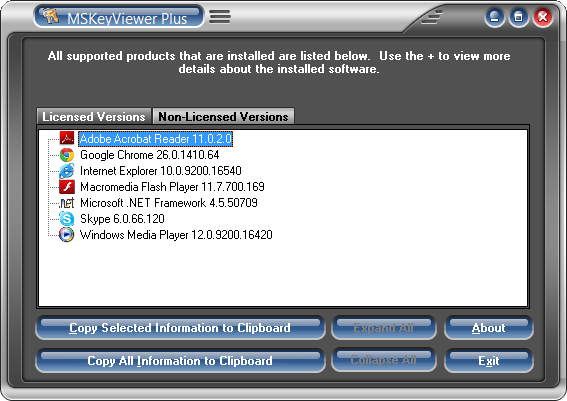Click the Exit button
This screenshot has width=567, height=401.
489,361
